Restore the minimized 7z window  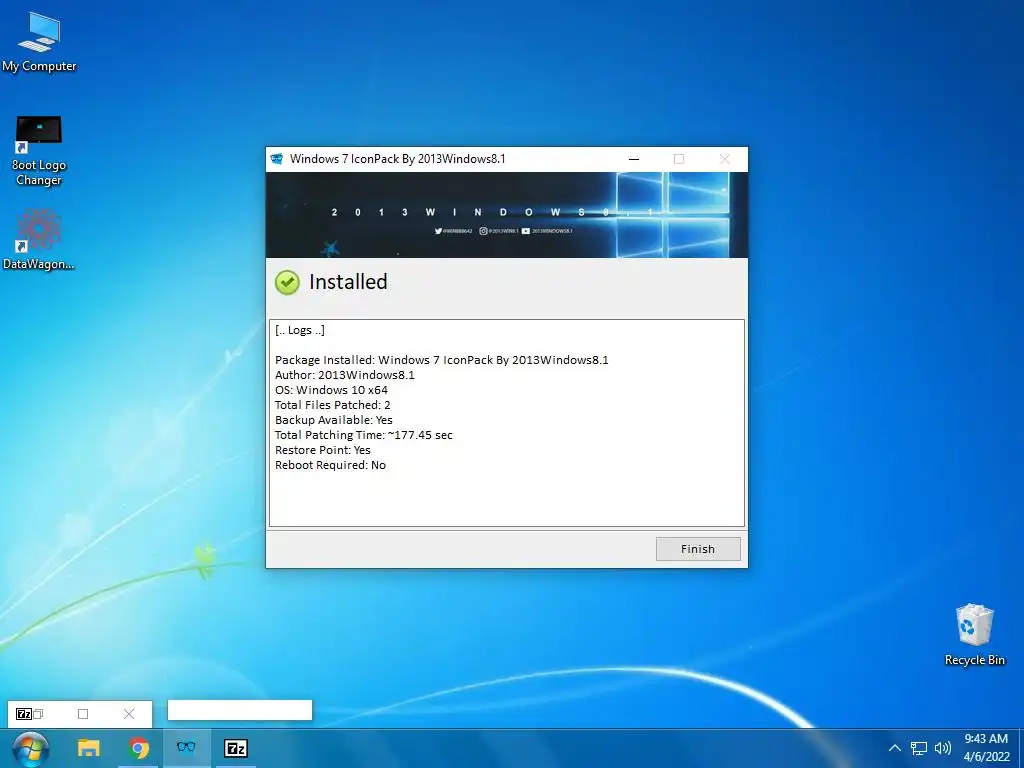pyautogui.click(x=39, y=714)
